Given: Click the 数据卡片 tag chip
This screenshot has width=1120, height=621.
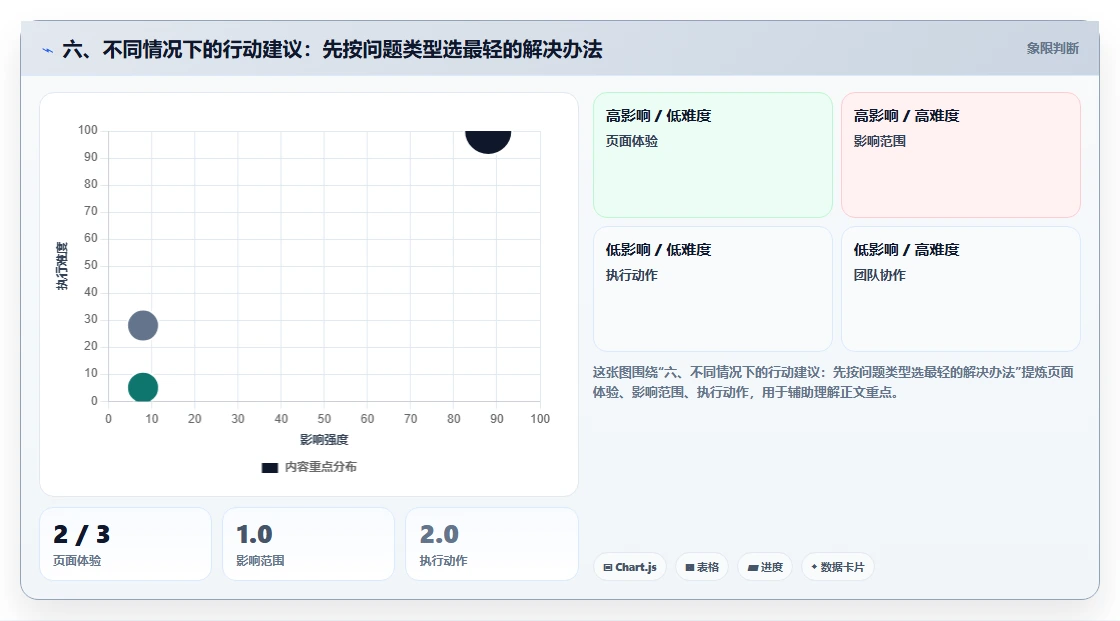Looking at the screenshot, I should point(838,567).
